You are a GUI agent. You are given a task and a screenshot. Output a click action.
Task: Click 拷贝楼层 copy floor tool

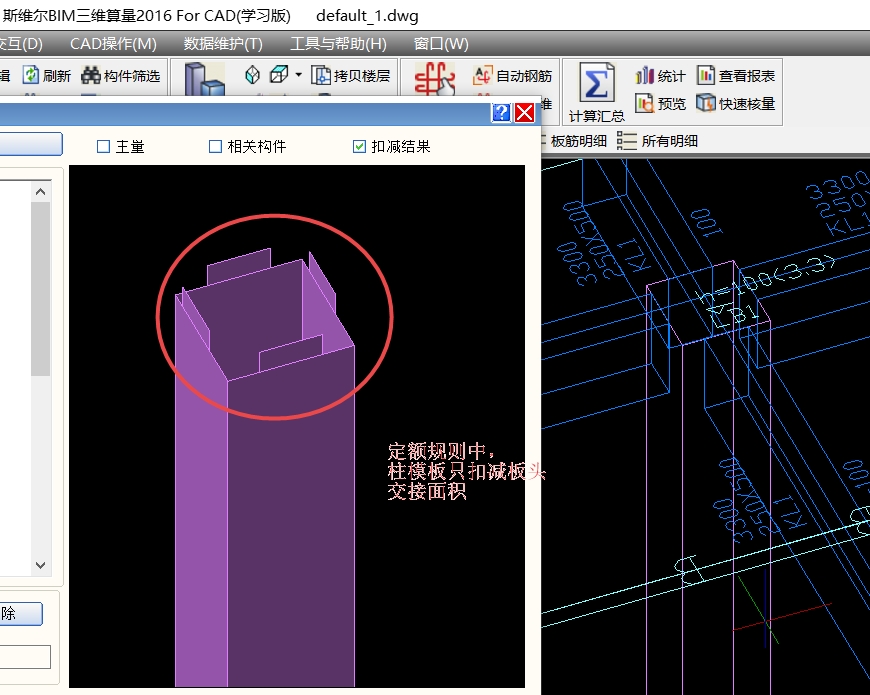click(x=351, y=75)
